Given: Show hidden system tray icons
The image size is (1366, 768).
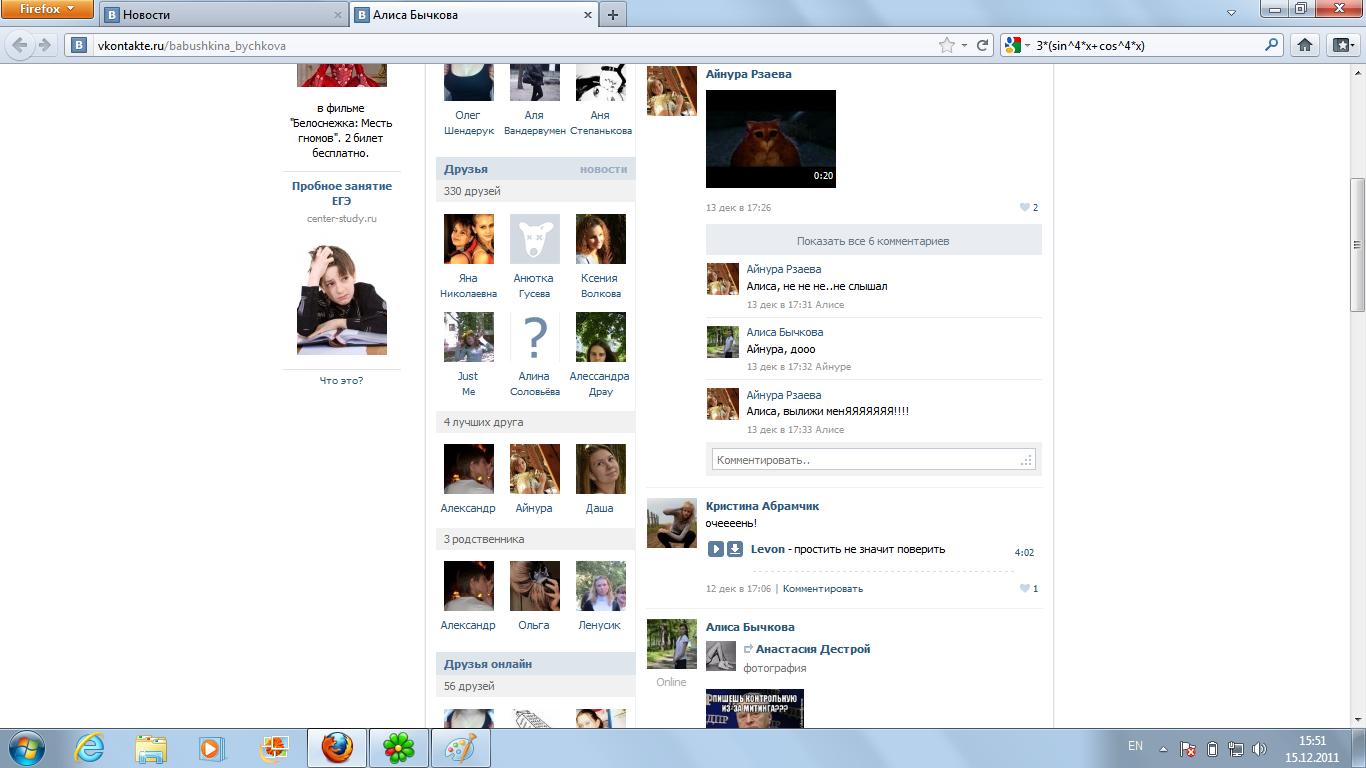Looking at the screenshot, I should [1163, 748].
